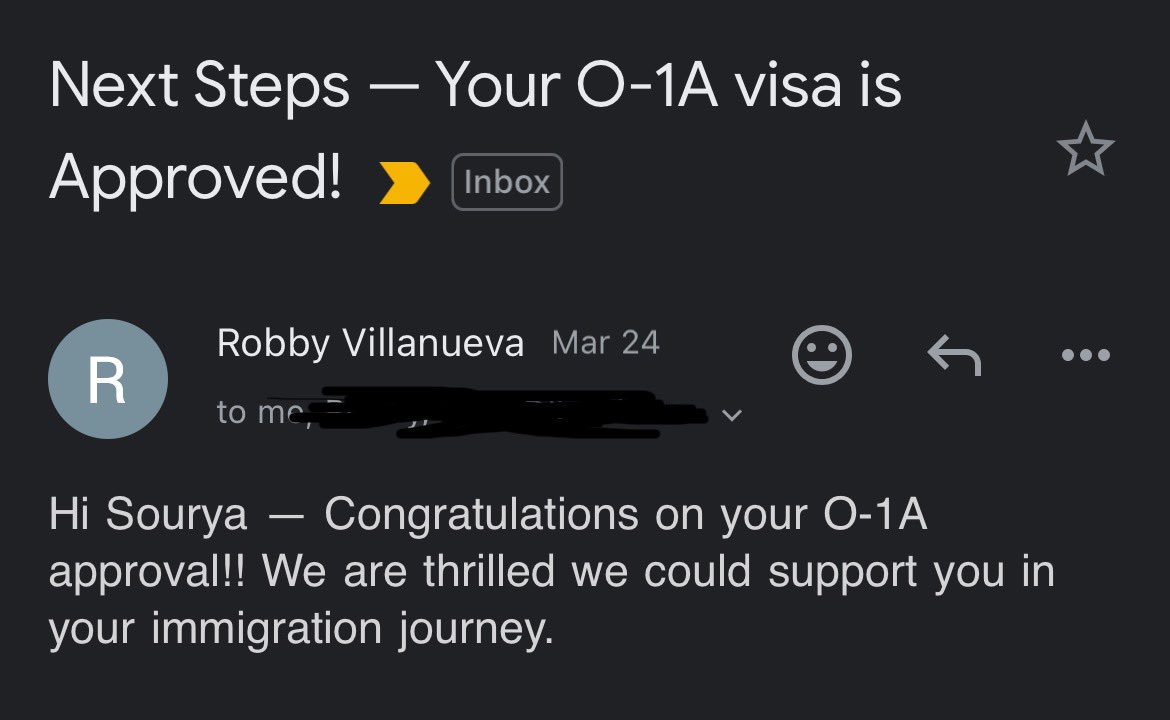The width and height of the screenshot is (1170, 720).
Task: Tap 'O-1A' in the body's first line
Action: pyautogui.click(x=875, y=515)
